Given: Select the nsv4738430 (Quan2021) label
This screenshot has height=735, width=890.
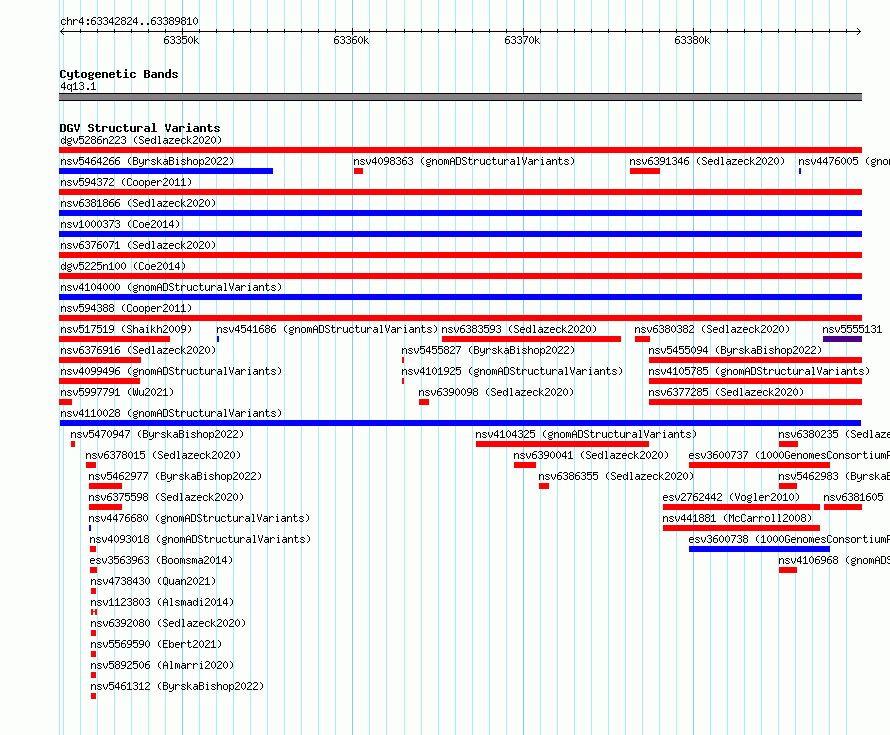Looking at the screenshot, I should point(153,581).
